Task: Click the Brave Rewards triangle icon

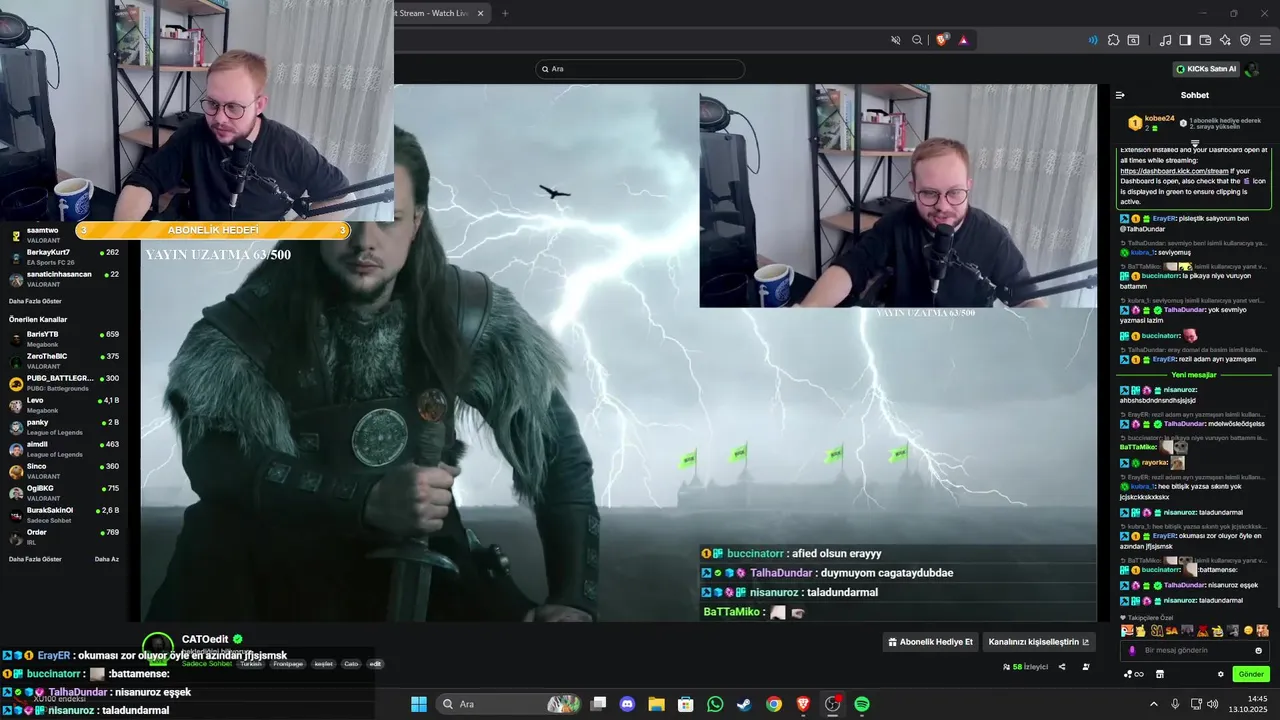Action: pos(963,40)
